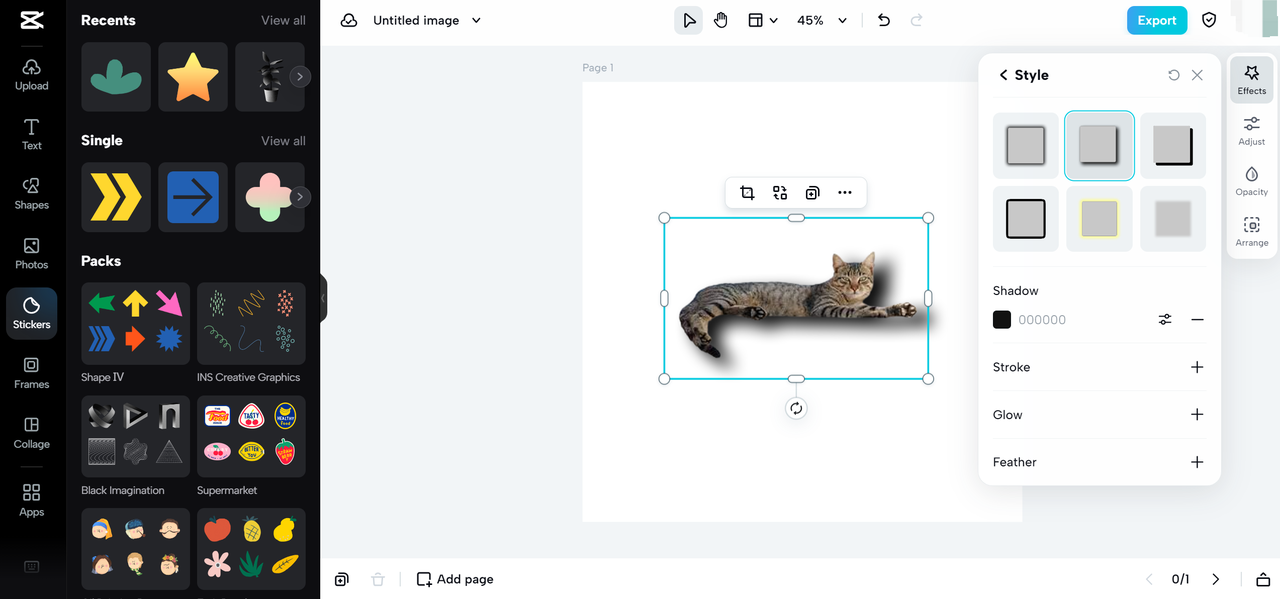Select the yellow star sticker

click(193, 77)
